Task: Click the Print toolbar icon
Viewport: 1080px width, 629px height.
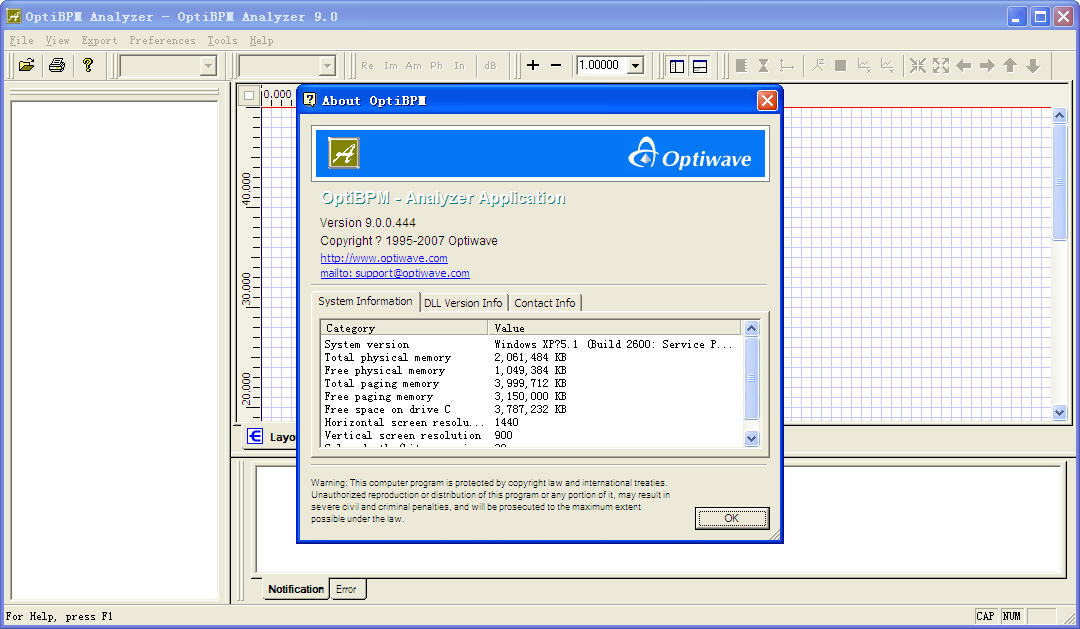Action: pos(57,65)
